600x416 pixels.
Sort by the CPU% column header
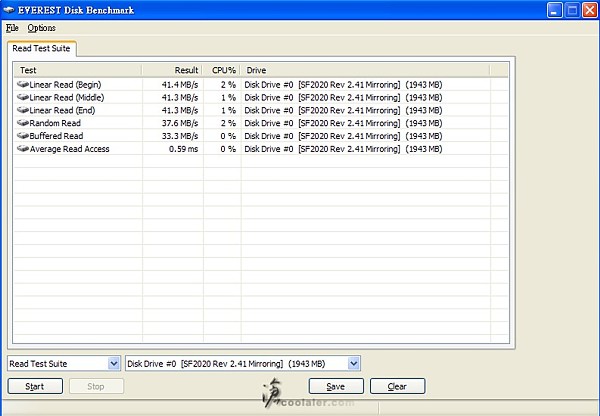point(222,70)
